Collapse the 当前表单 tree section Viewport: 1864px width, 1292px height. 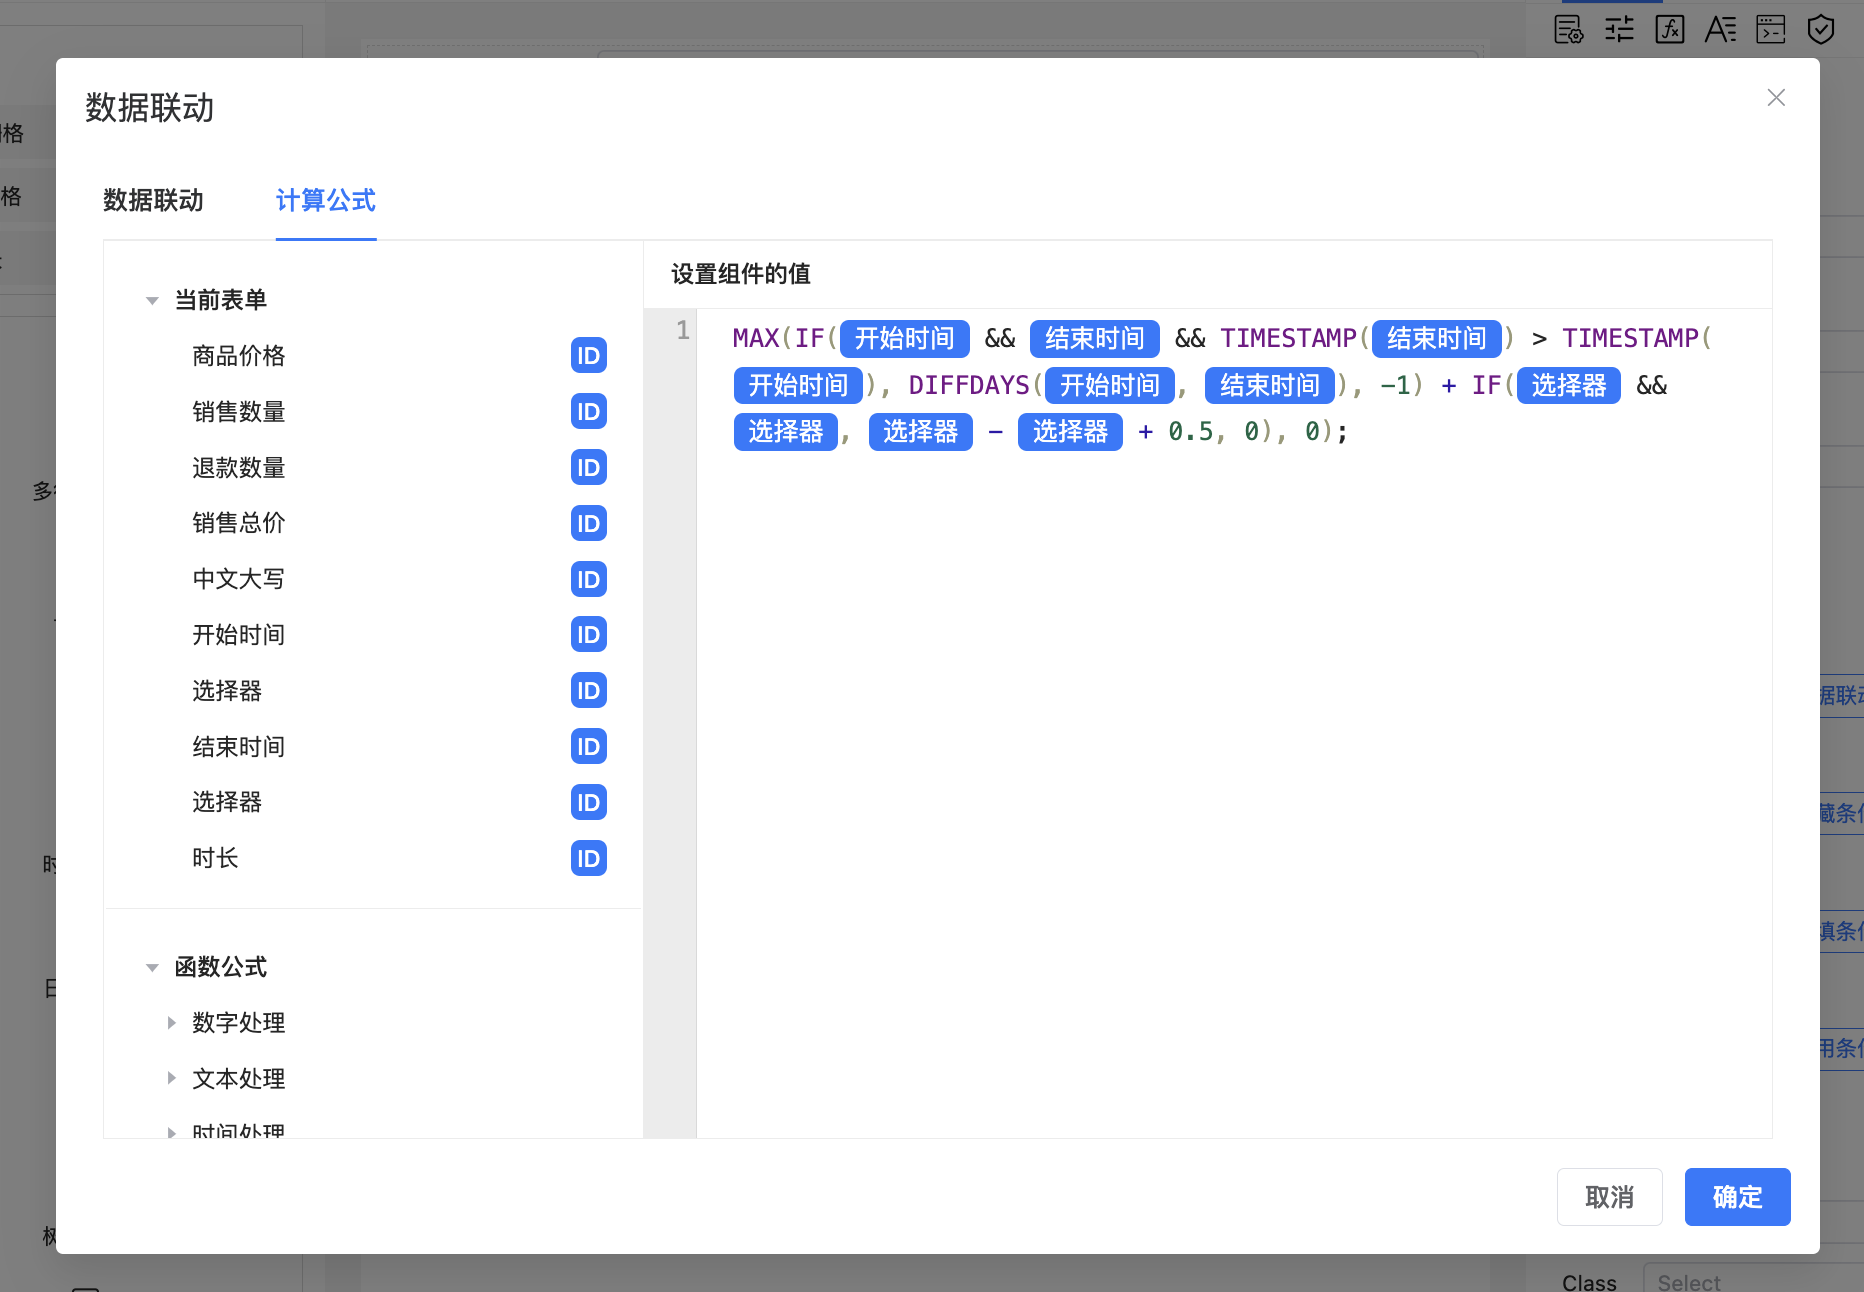pyautogui.click(x=152, y=300)
